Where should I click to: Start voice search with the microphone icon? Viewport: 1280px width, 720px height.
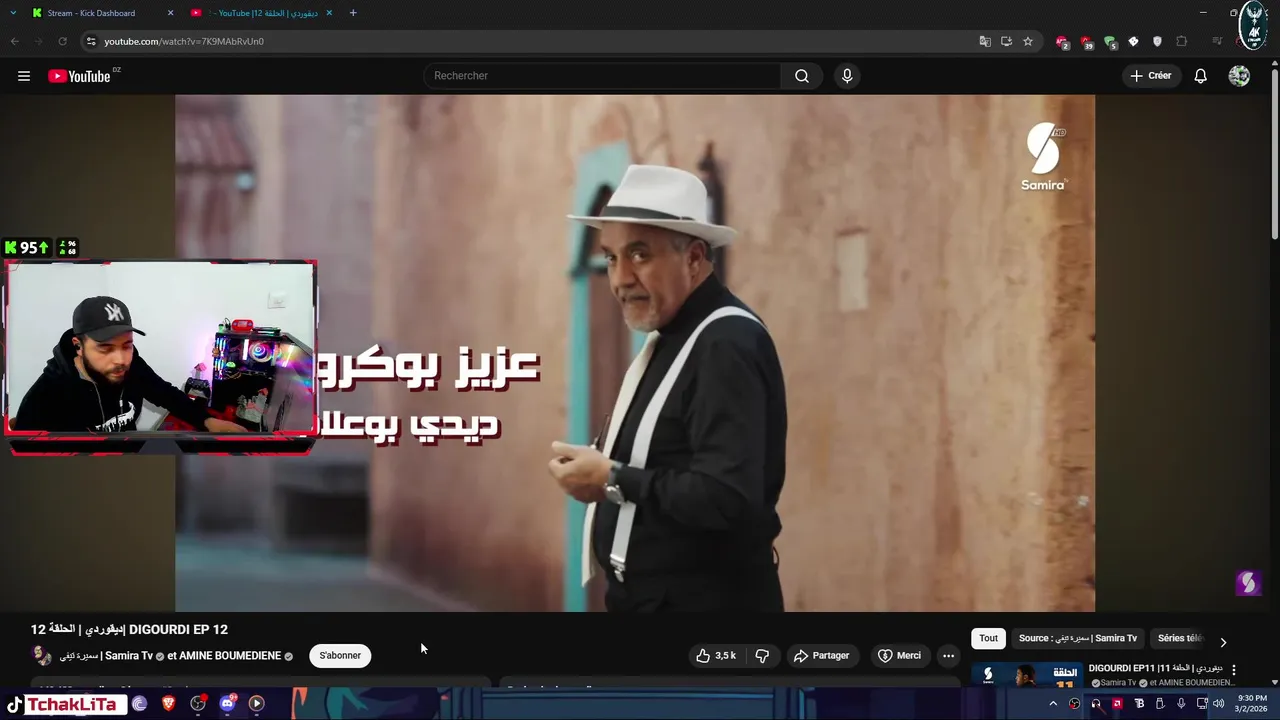(847, 76)
